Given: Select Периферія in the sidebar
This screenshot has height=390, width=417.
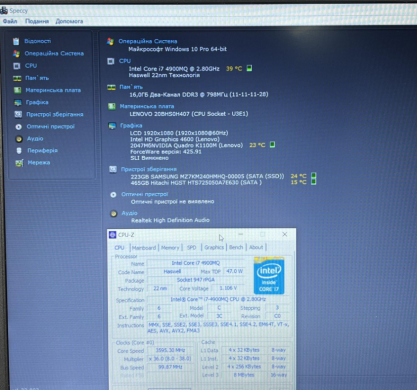Looking at the screenshot, I should (x=42, y=150).
